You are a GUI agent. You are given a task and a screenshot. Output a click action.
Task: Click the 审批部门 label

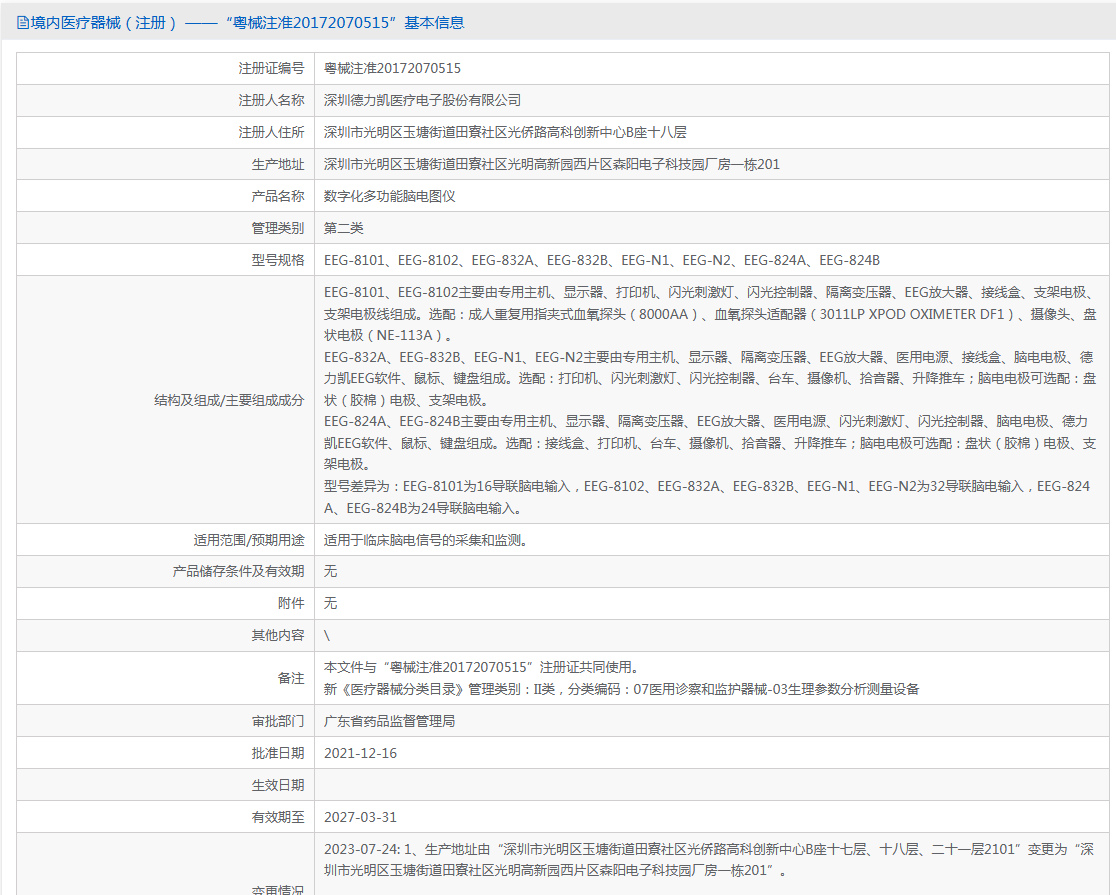click(x=278, y=721)
